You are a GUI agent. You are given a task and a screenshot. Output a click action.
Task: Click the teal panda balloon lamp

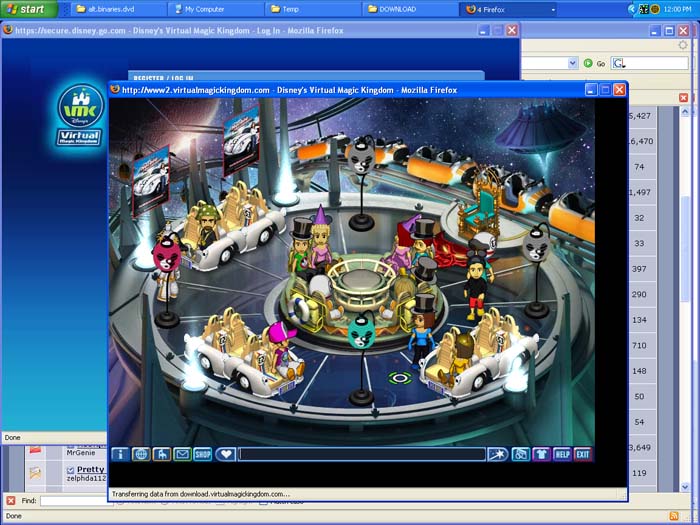click(x=362, y=333)
